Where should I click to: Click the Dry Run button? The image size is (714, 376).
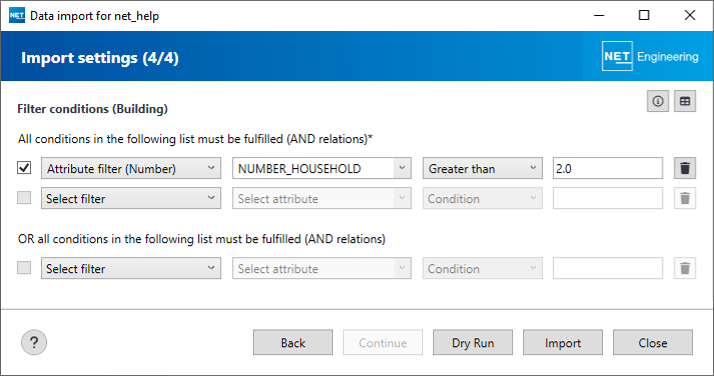(x=473, y=342)
